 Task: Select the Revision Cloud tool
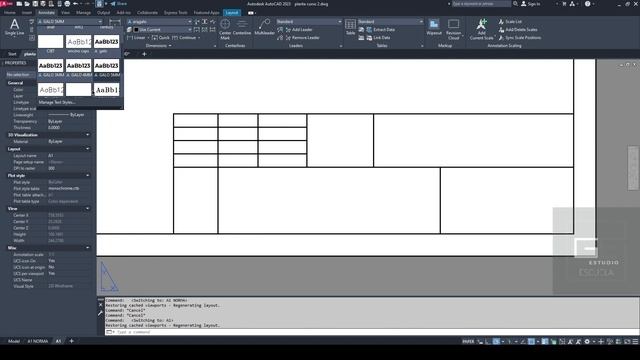[x=453, y=29]
